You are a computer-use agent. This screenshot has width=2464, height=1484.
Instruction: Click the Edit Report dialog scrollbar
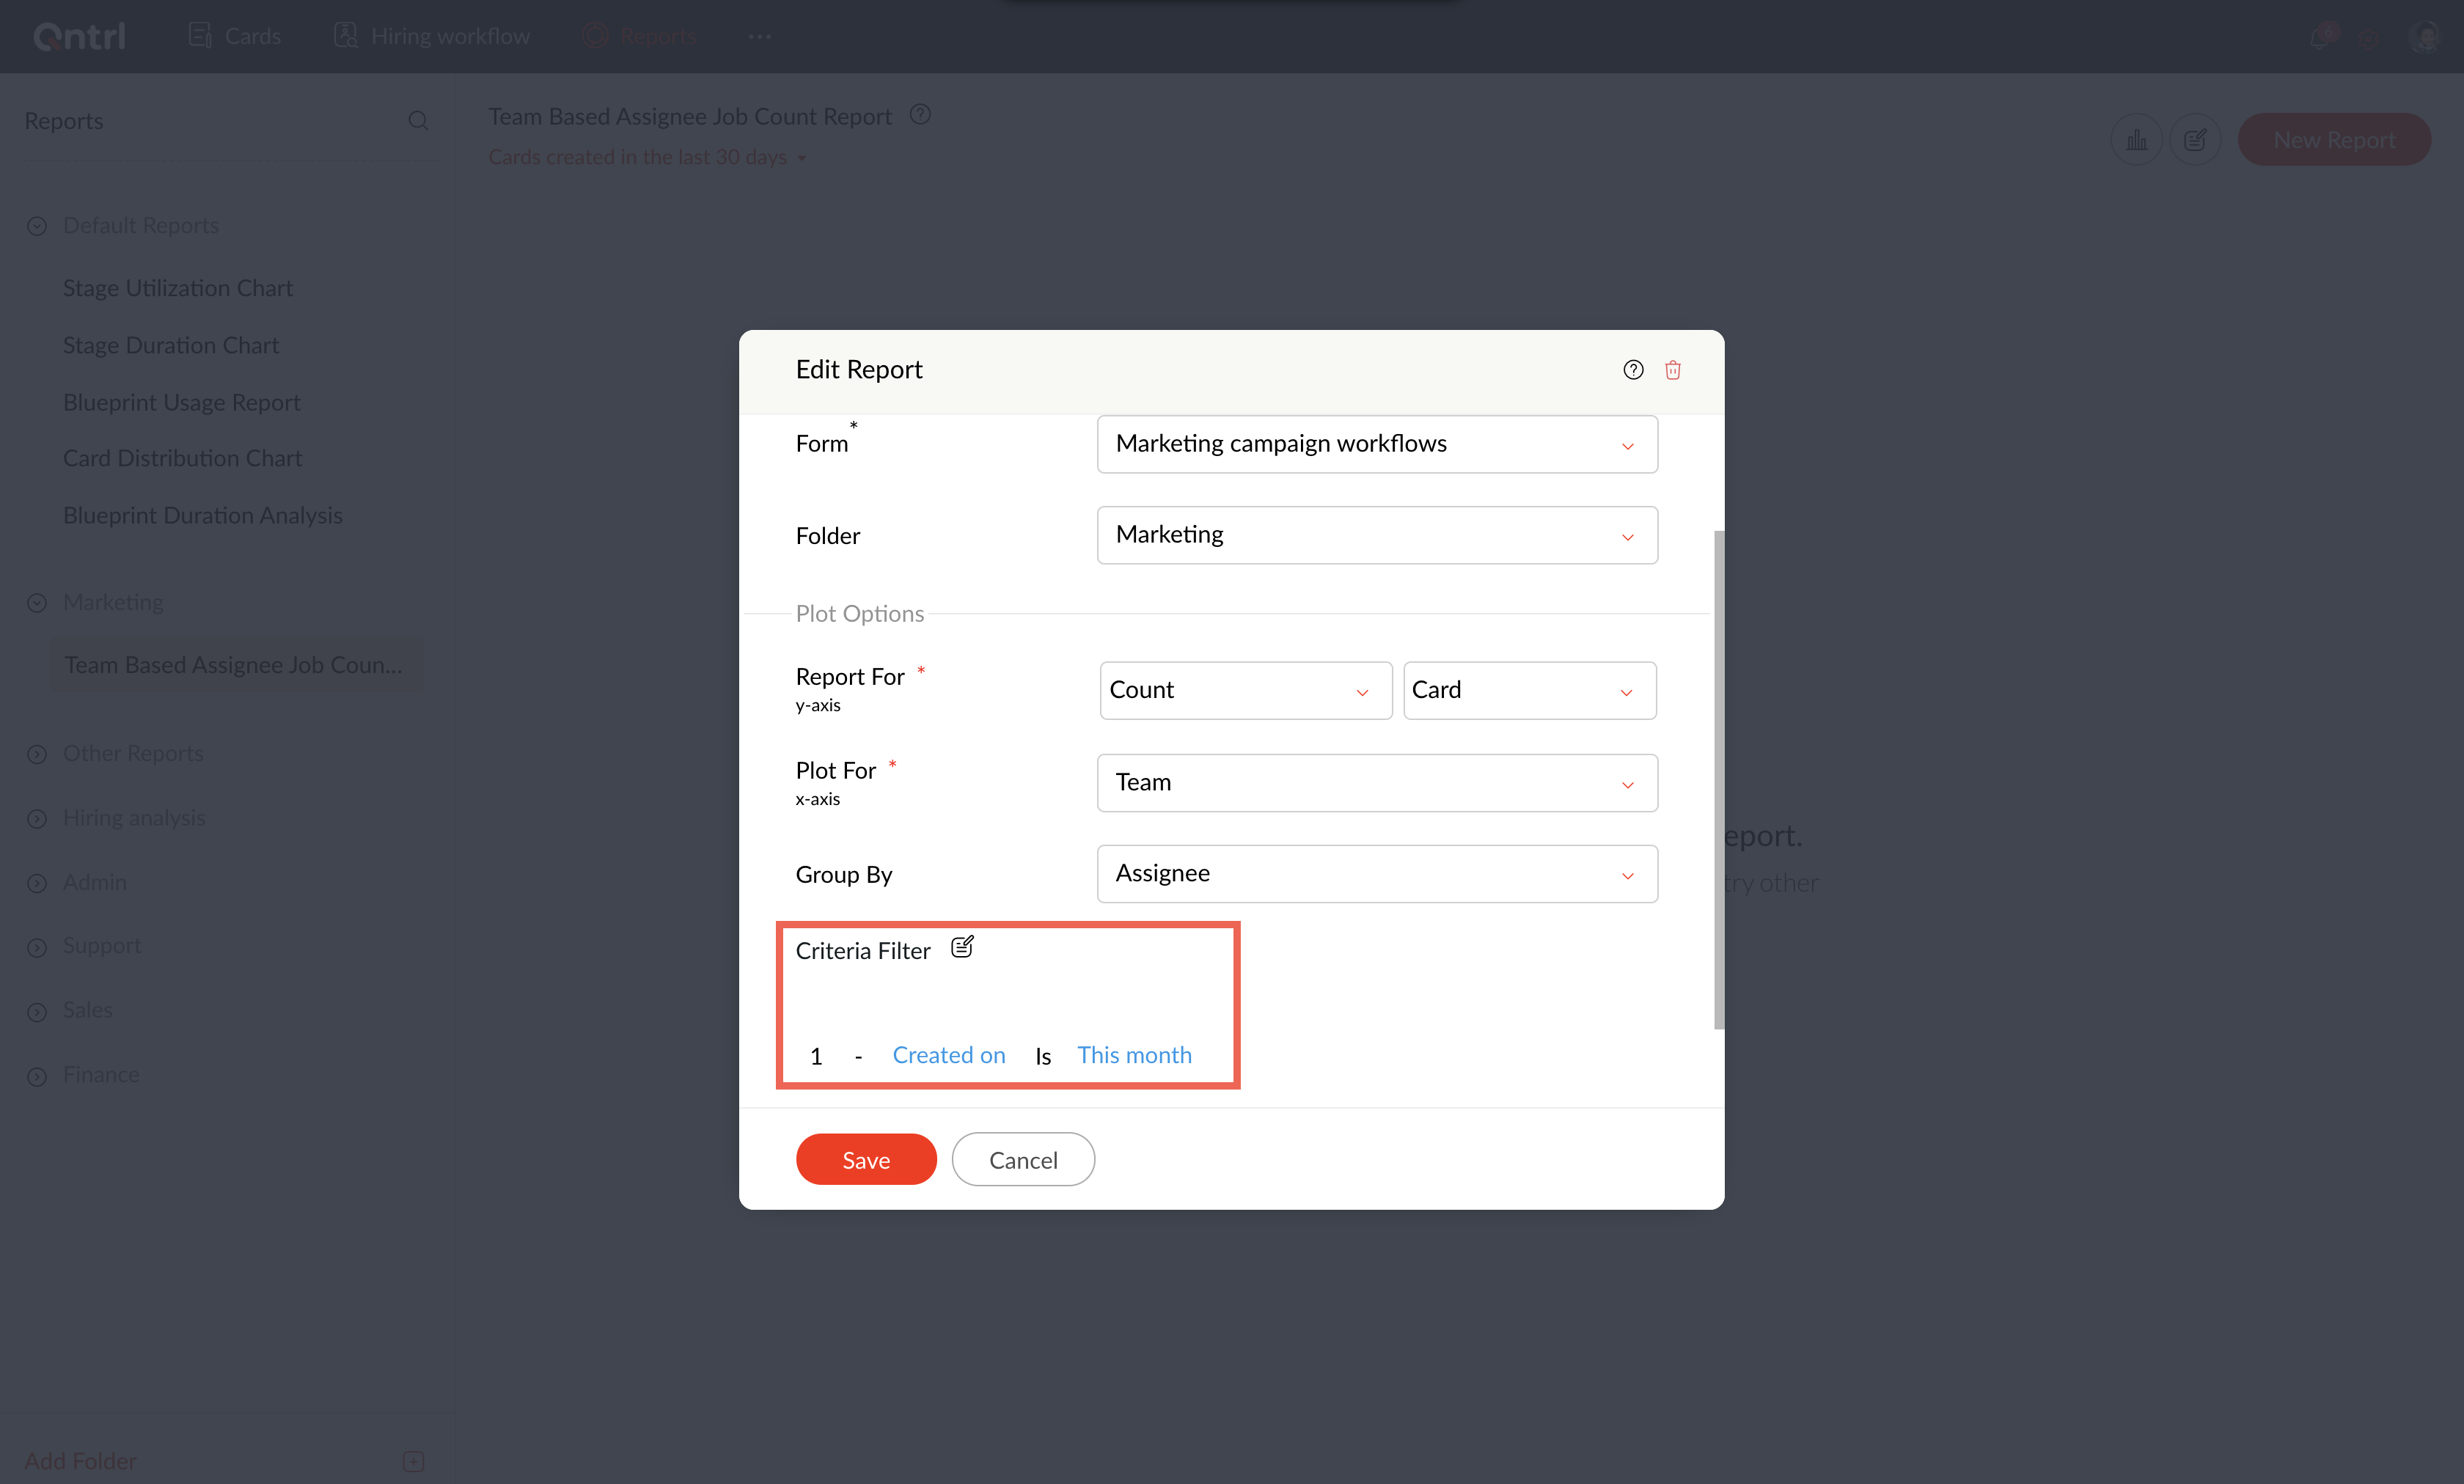[1718, 780]
